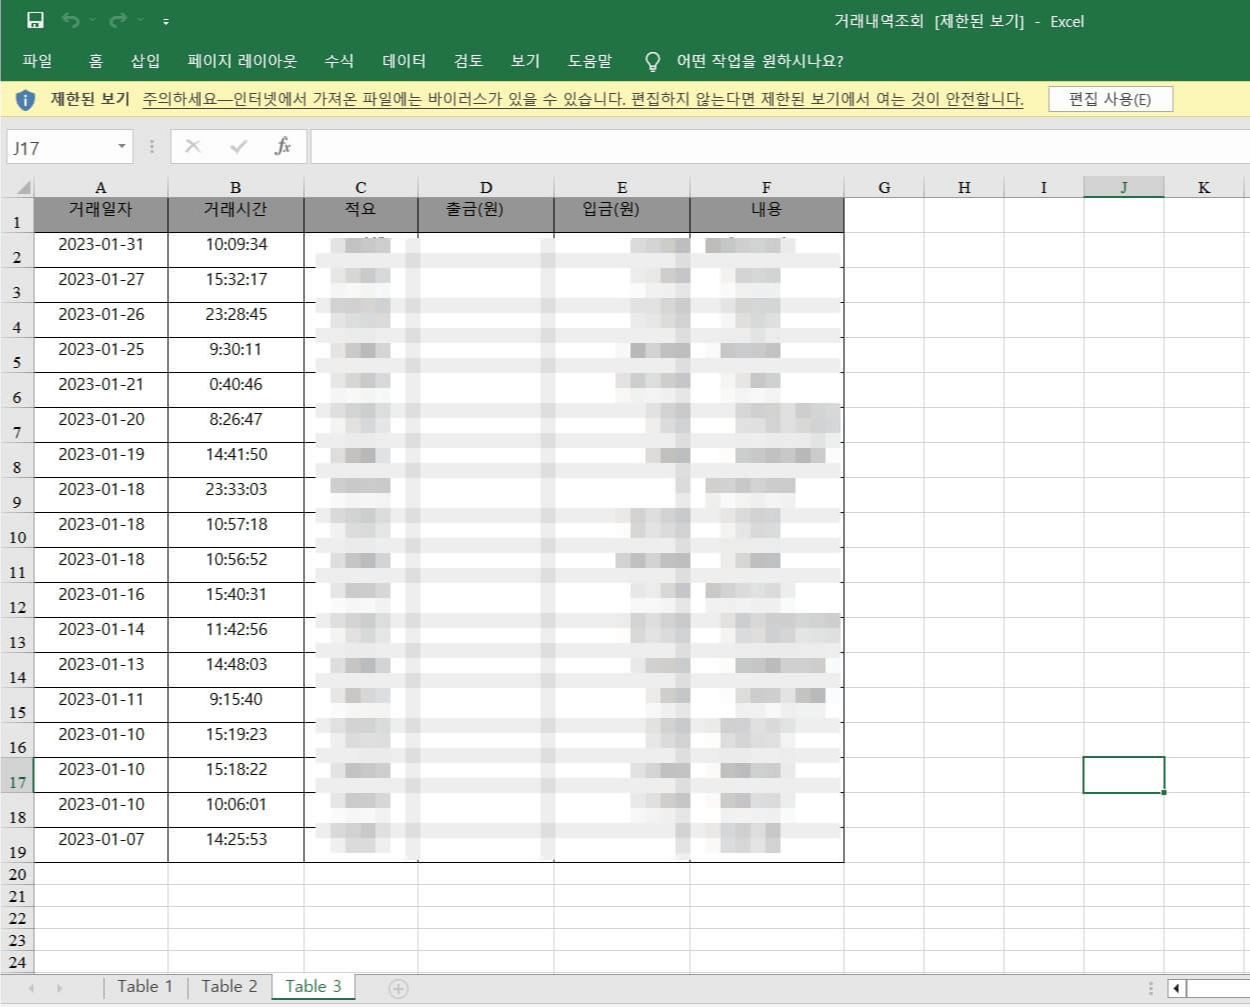Switch to the 수식 ribbon tab
1250x1007 pixels.
[x=338, y=61]
